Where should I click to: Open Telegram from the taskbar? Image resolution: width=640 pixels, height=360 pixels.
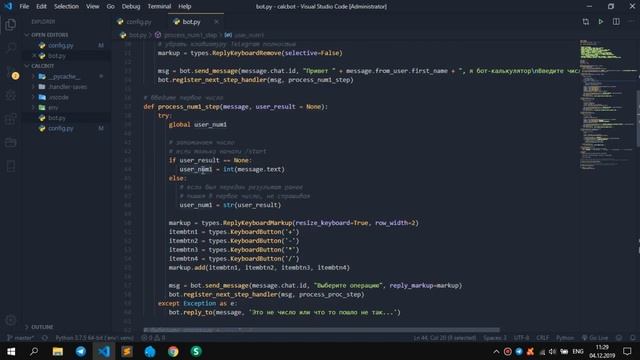coord(80,351)
